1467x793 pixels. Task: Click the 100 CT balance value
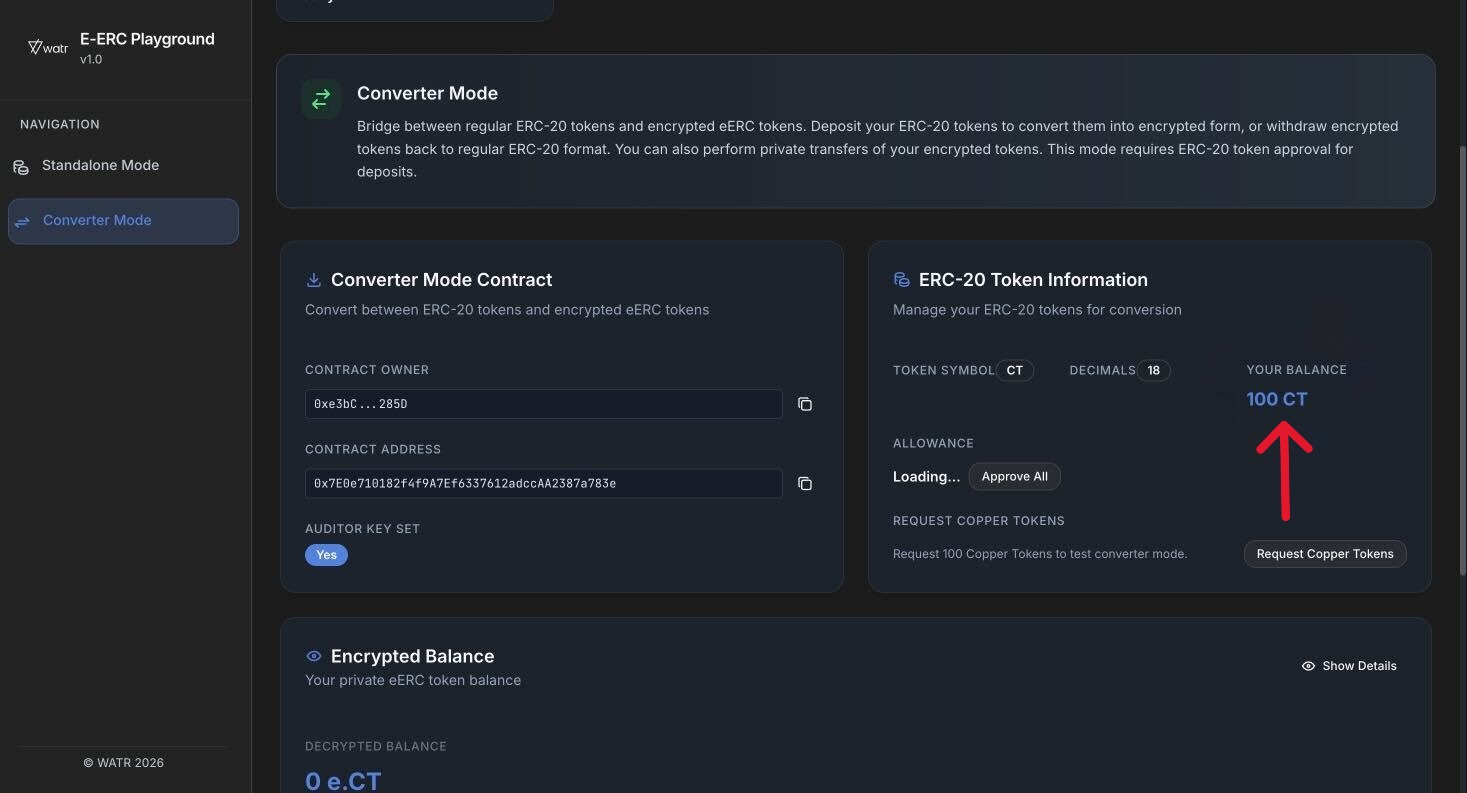pos(1276,399)
